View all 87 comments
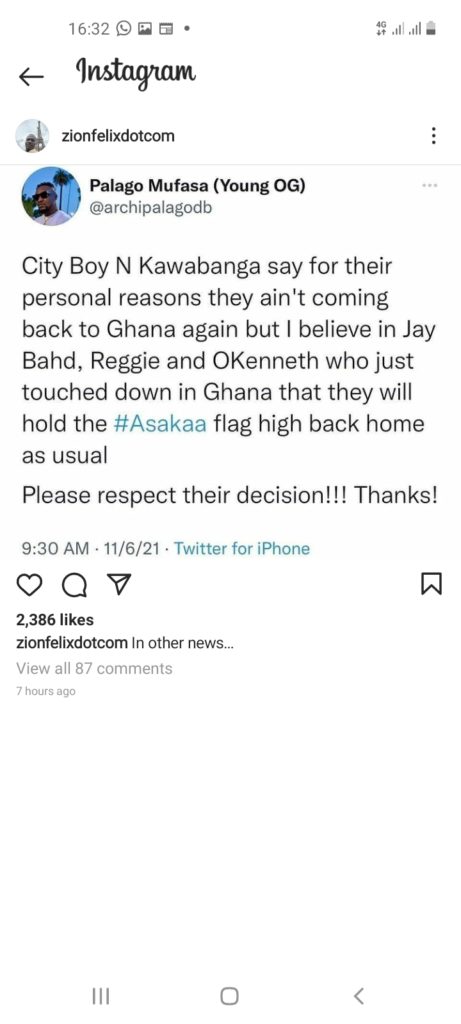Screen dimensions: 461x1024 coord(94,668)
